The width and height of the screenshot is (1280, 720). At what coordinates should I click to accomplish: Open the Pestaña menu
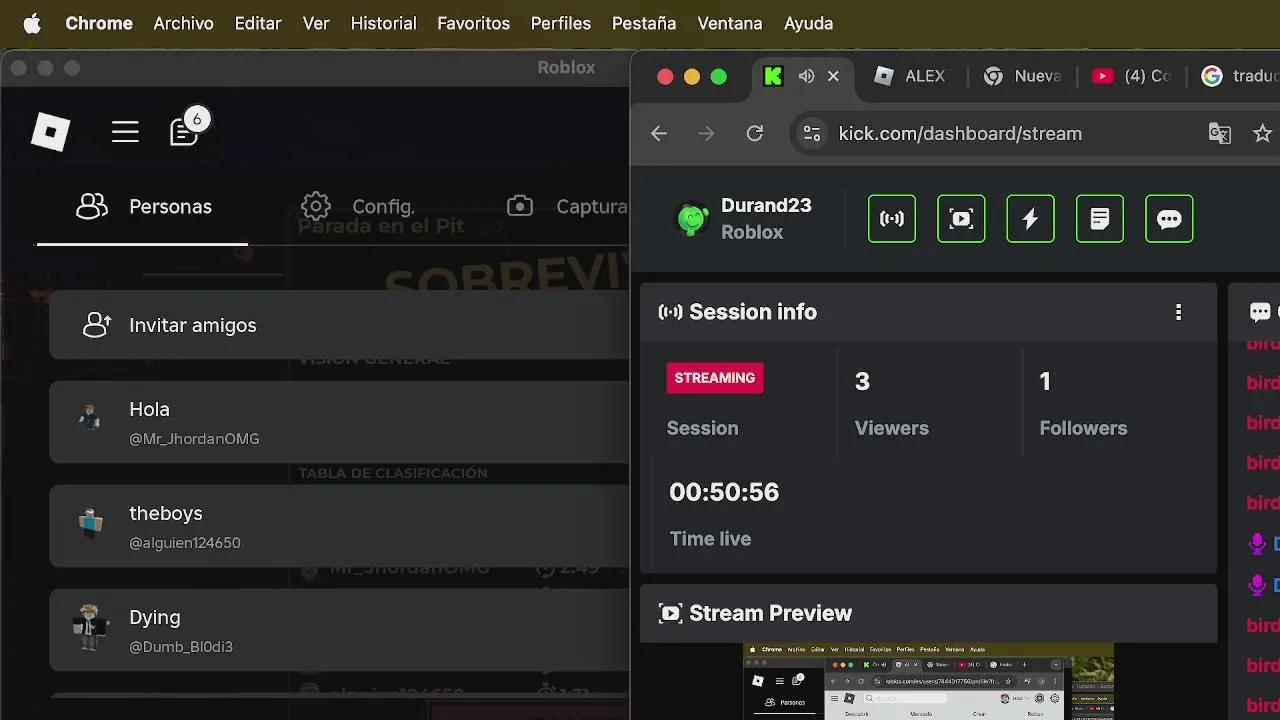[x=644, y=23]
